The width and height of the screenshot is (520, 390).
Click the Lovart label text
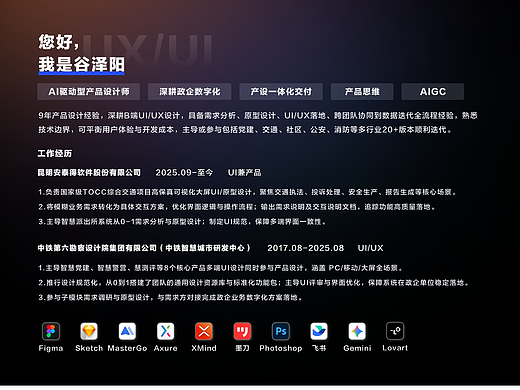[x=395, y=348]
